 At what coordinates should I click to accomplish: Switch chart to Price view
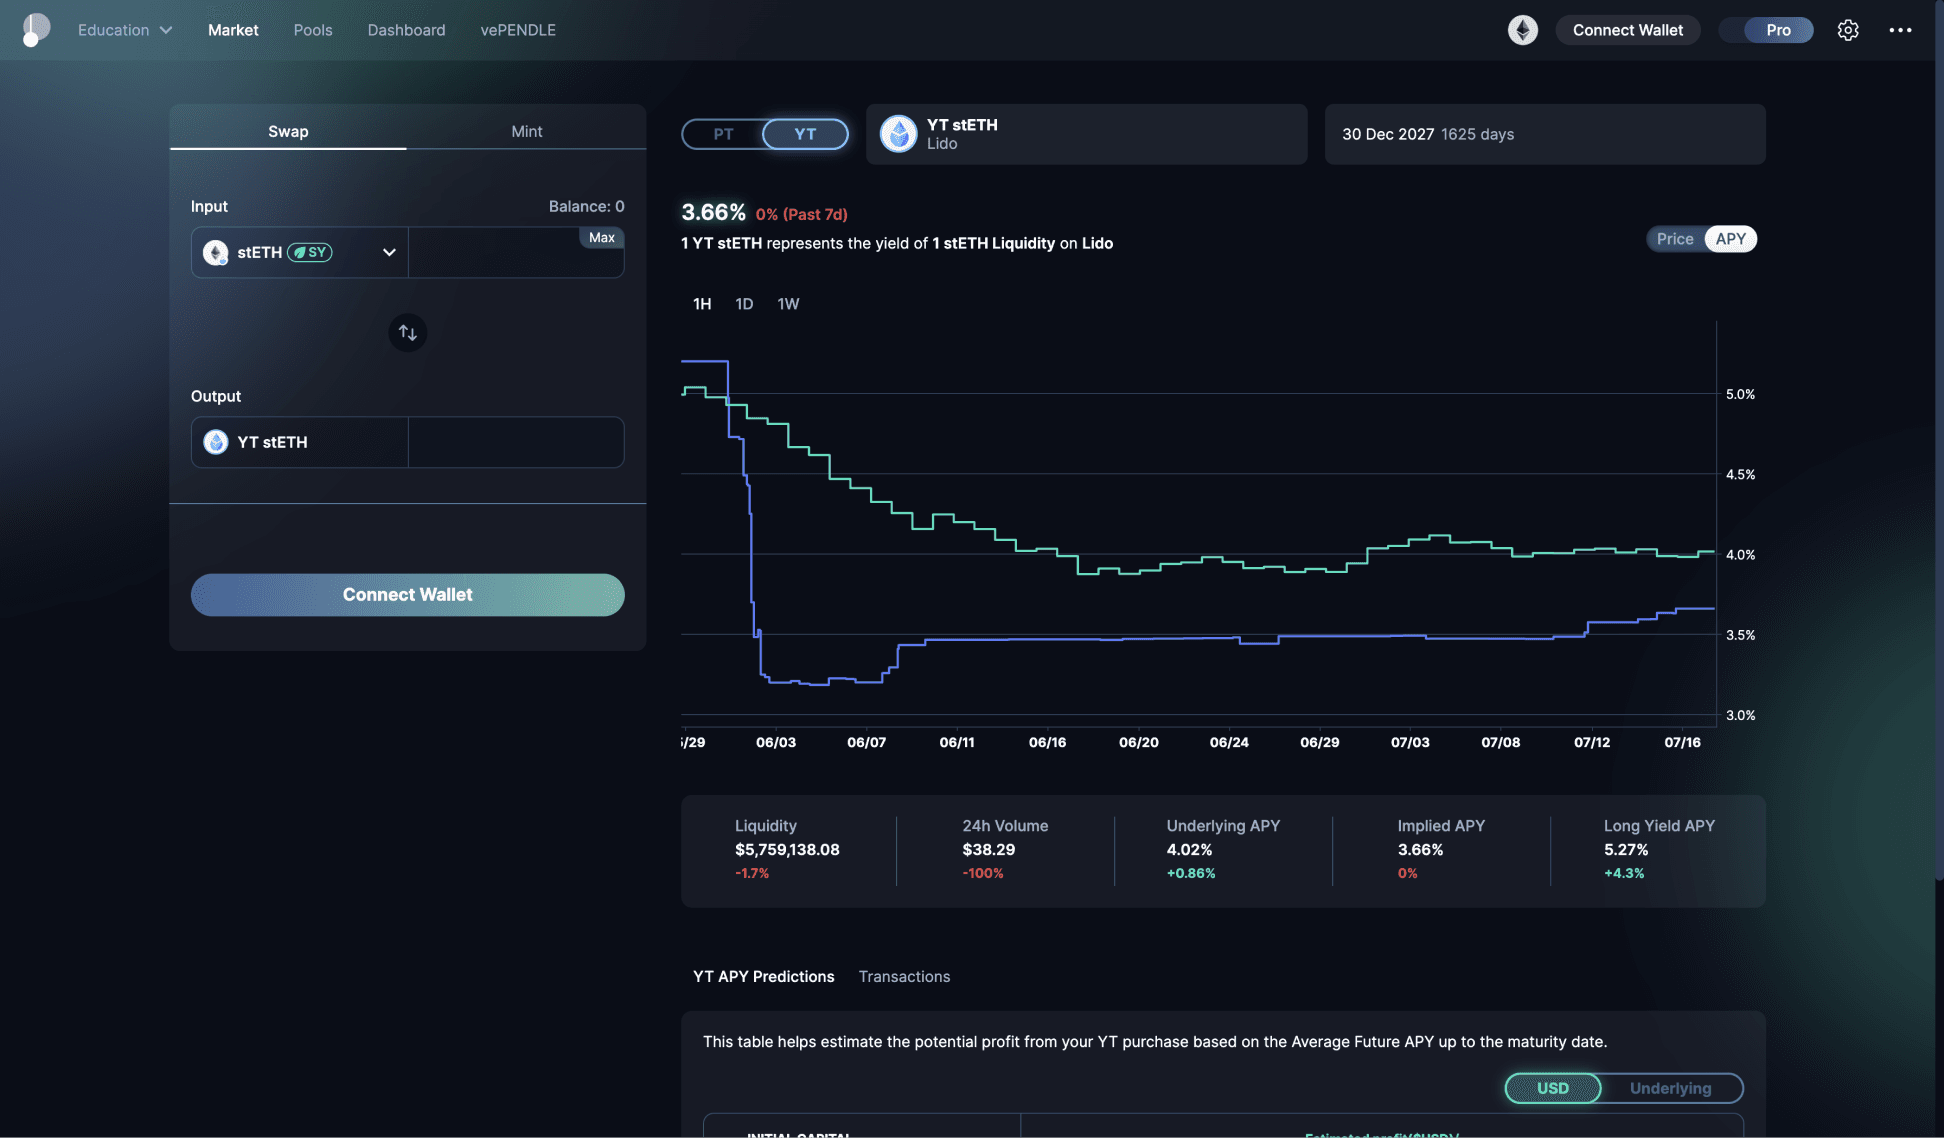(x=1675, y=239)
